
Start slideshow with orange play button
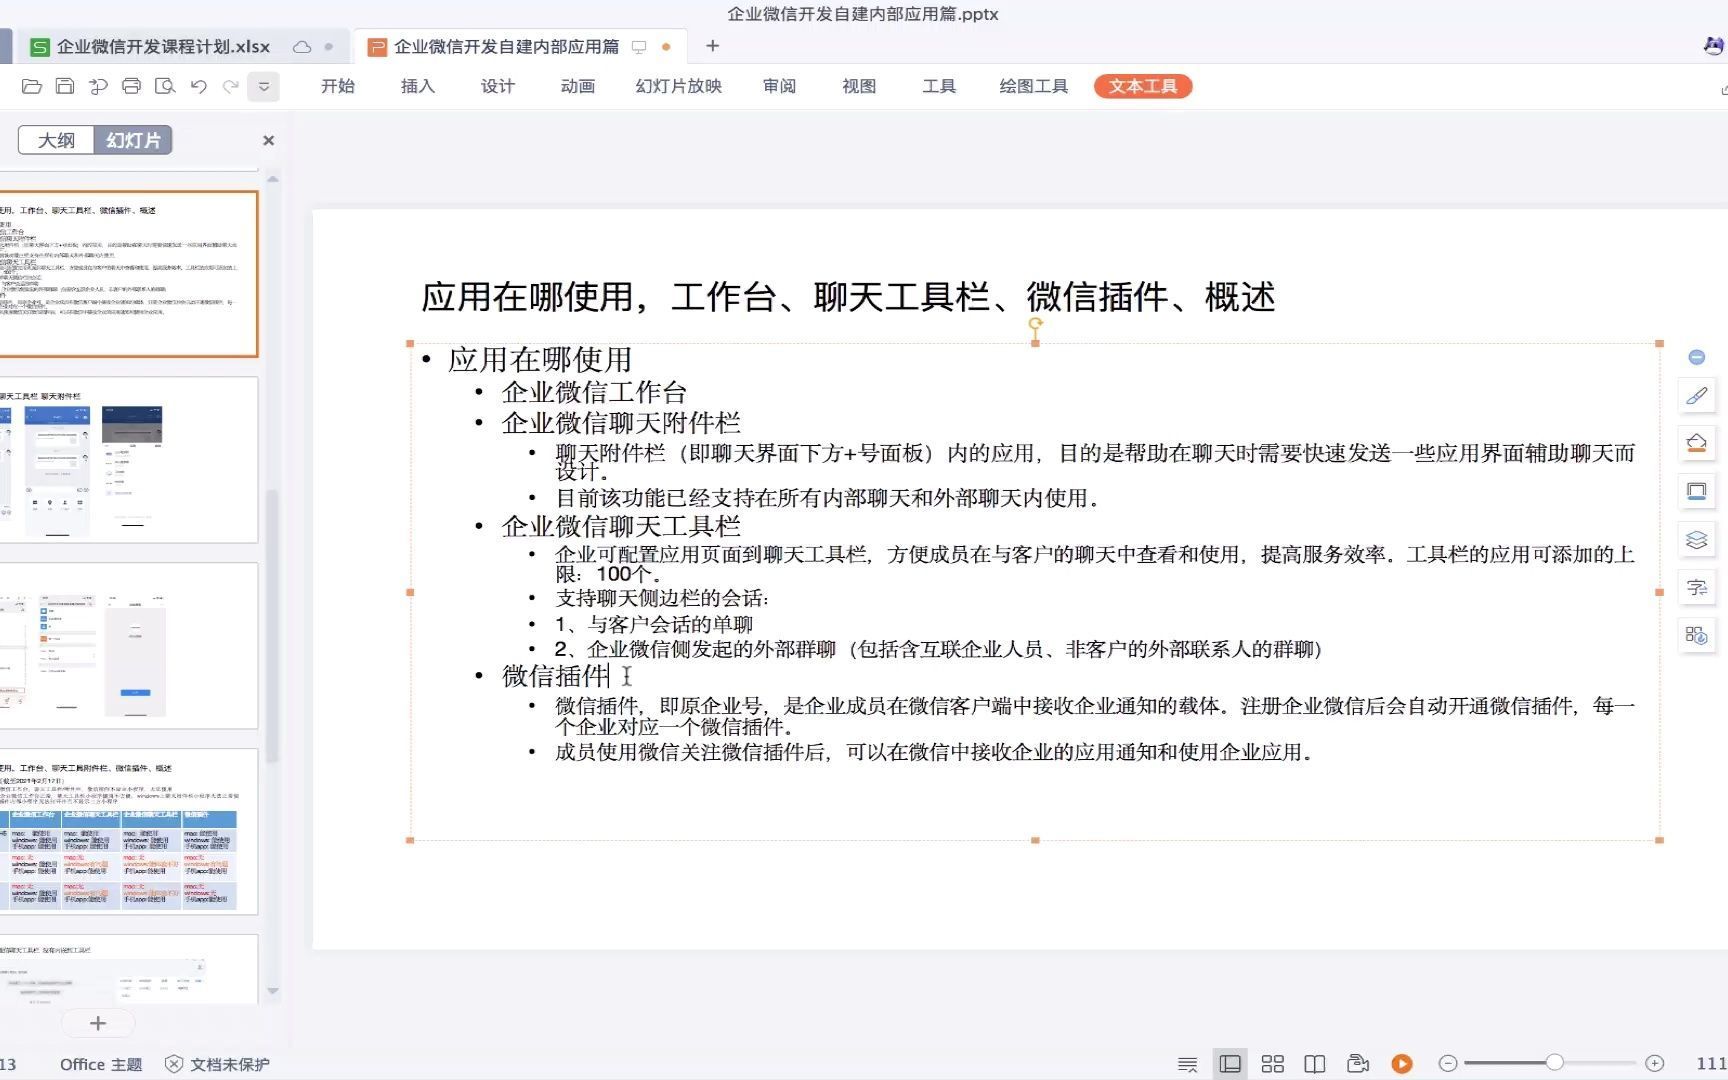coord(1402,1064)
